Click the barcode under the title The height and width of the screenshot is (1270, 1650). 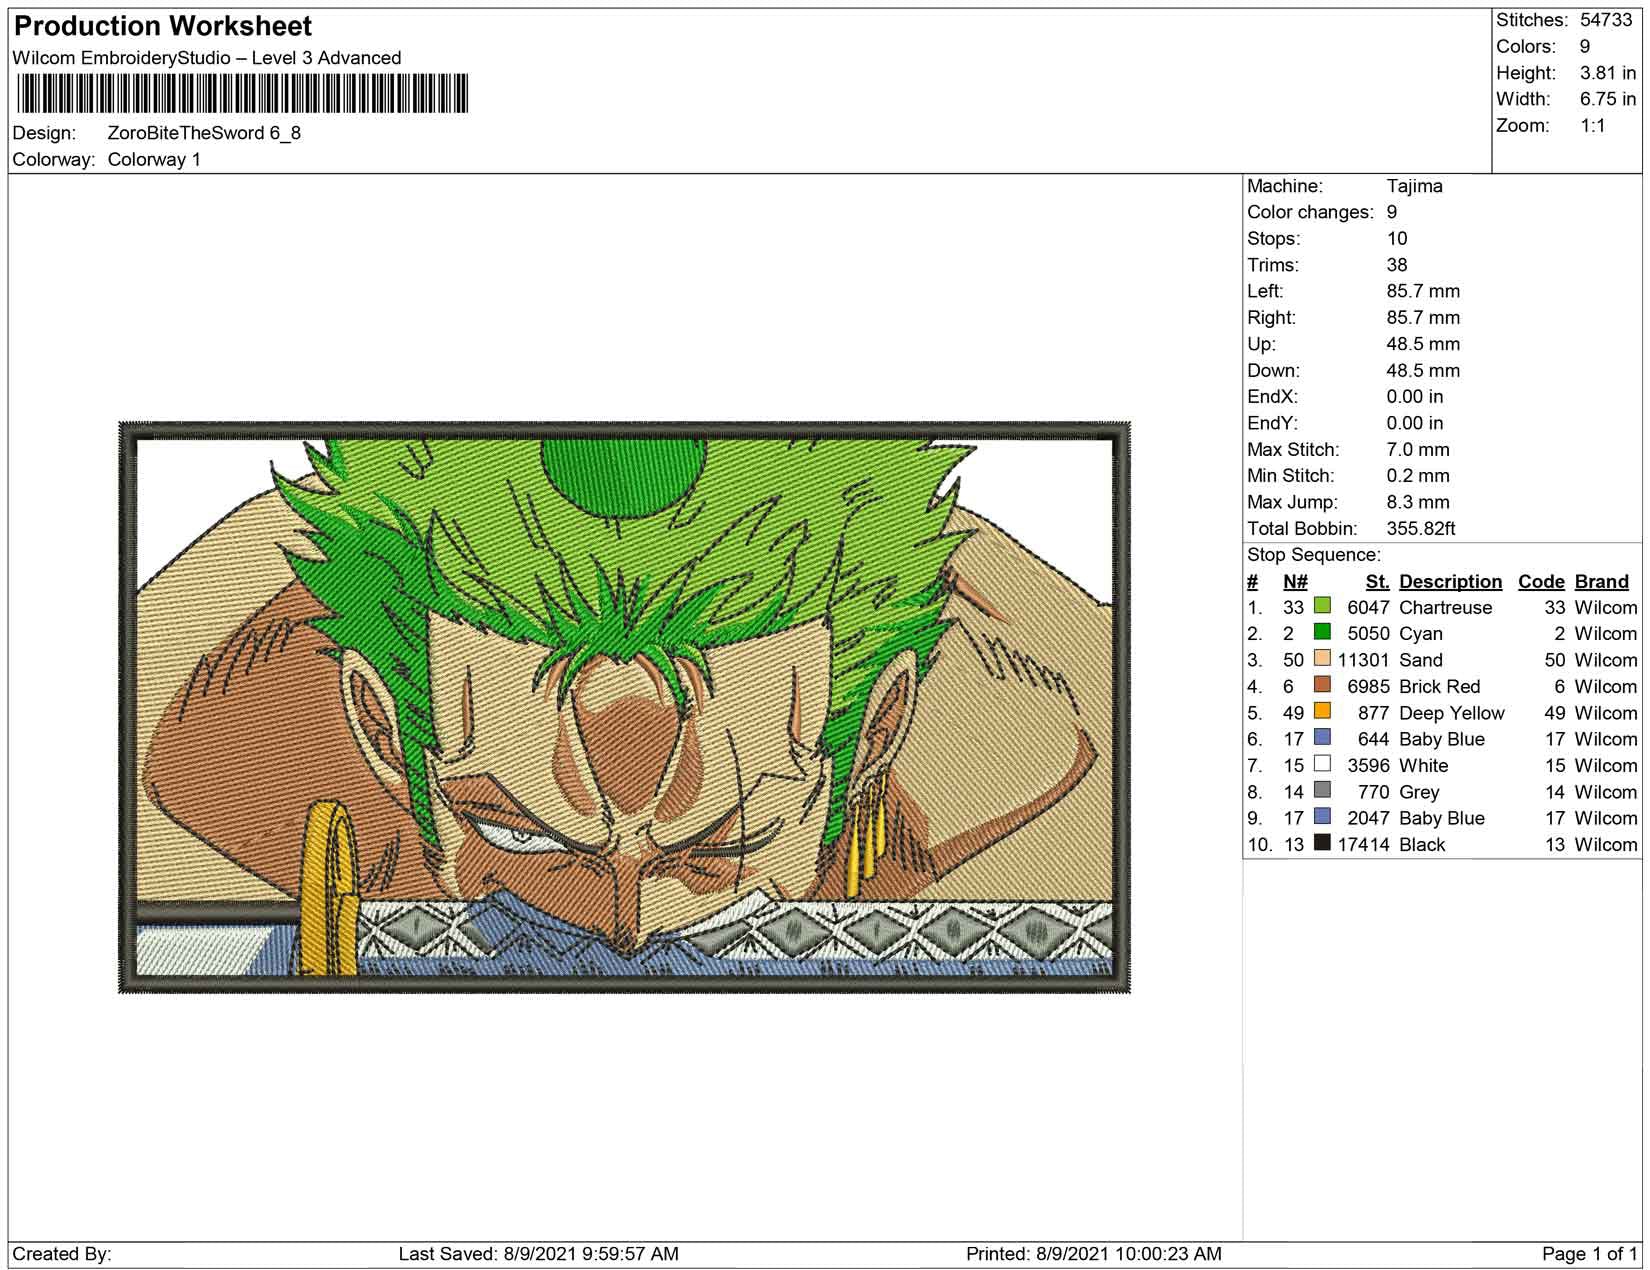point(242,95)
